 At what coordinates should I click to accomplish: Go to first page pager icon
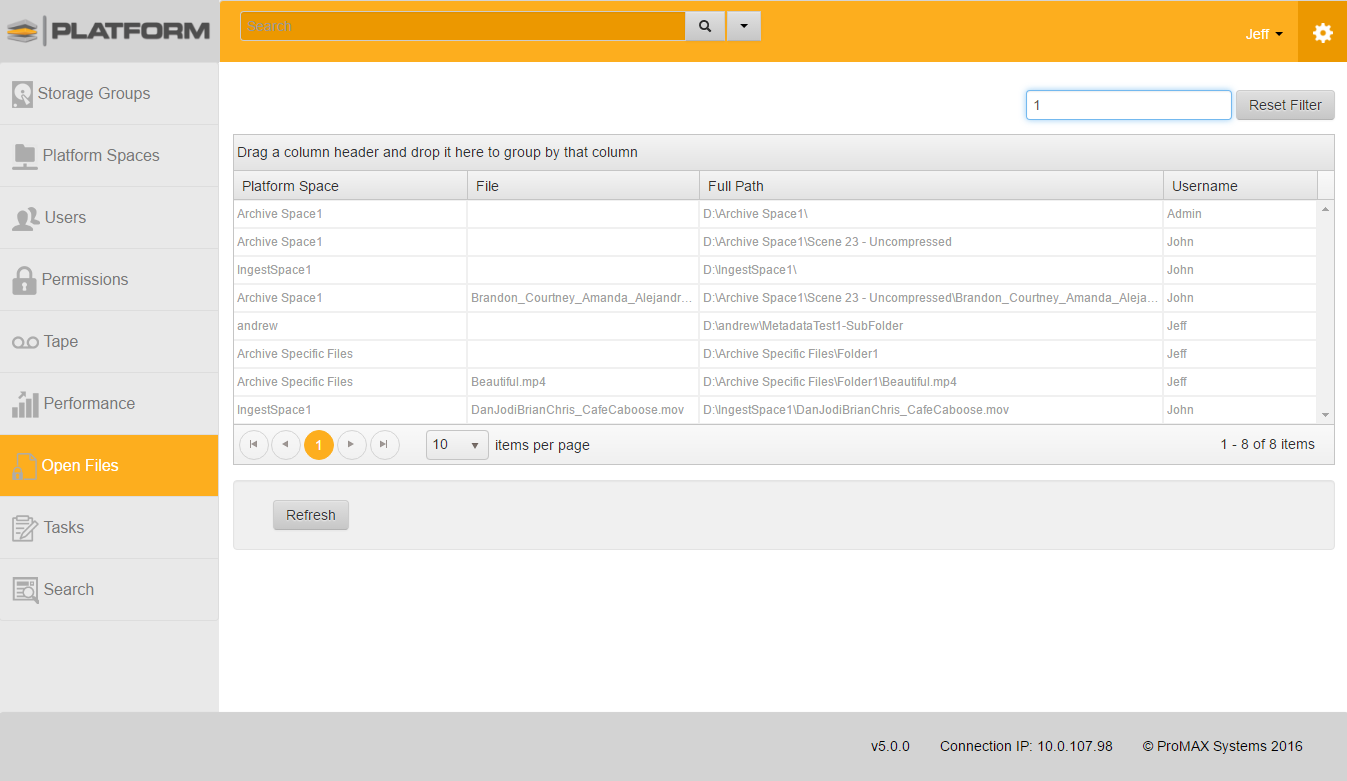[254, 445]
